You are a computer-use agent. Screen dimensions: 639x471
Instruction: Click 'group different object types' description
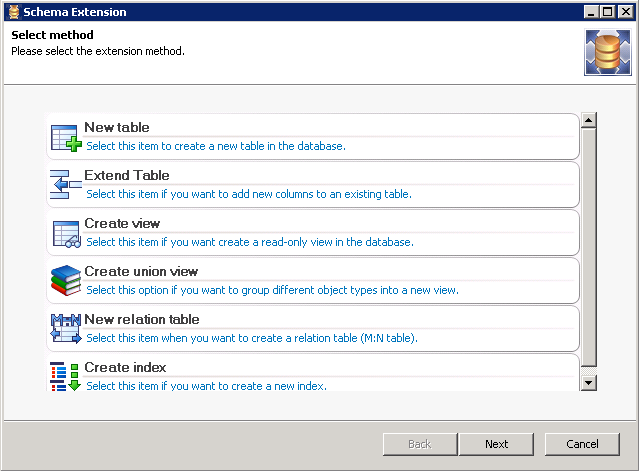[x=273, y=291]
